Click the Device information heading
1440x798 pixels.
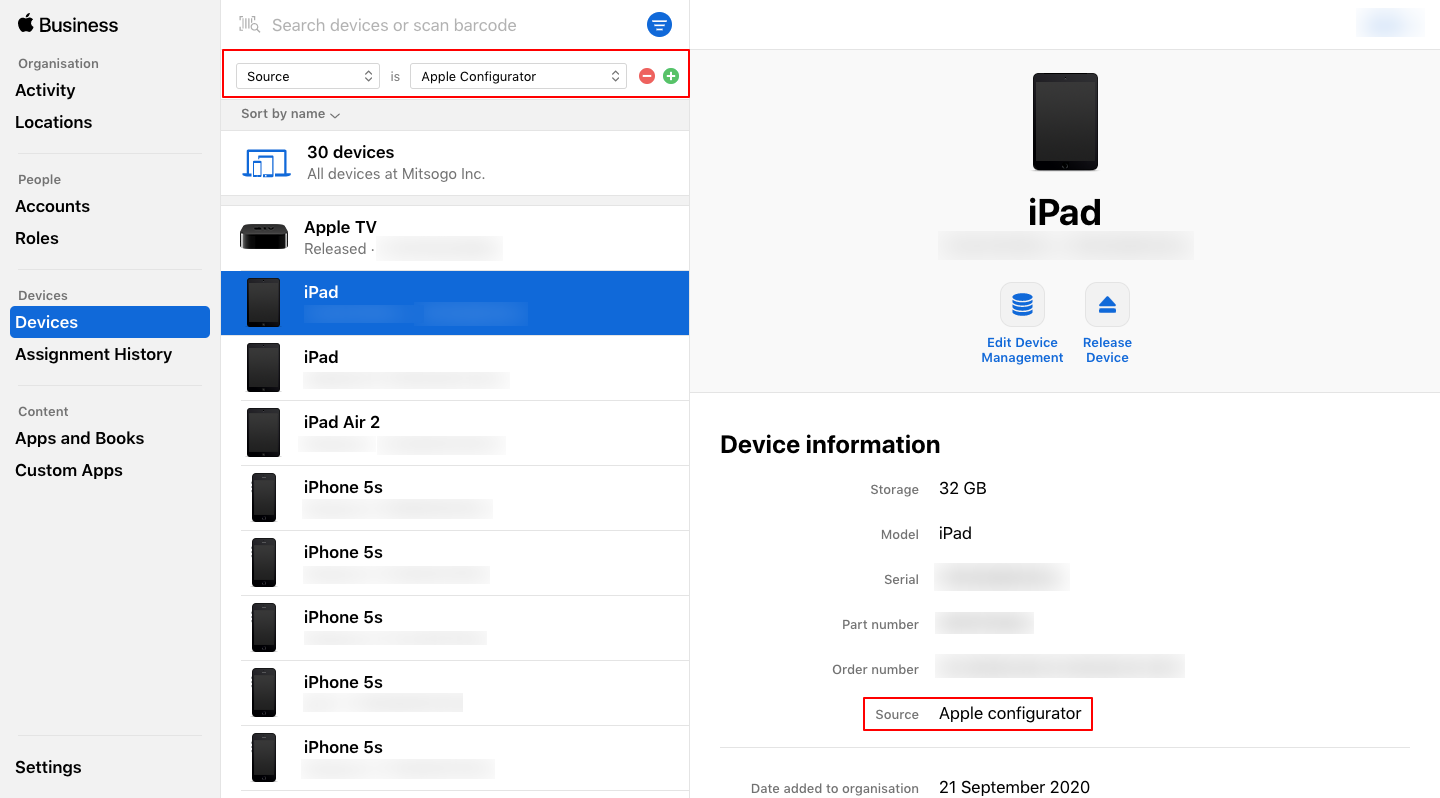[830, 445]
